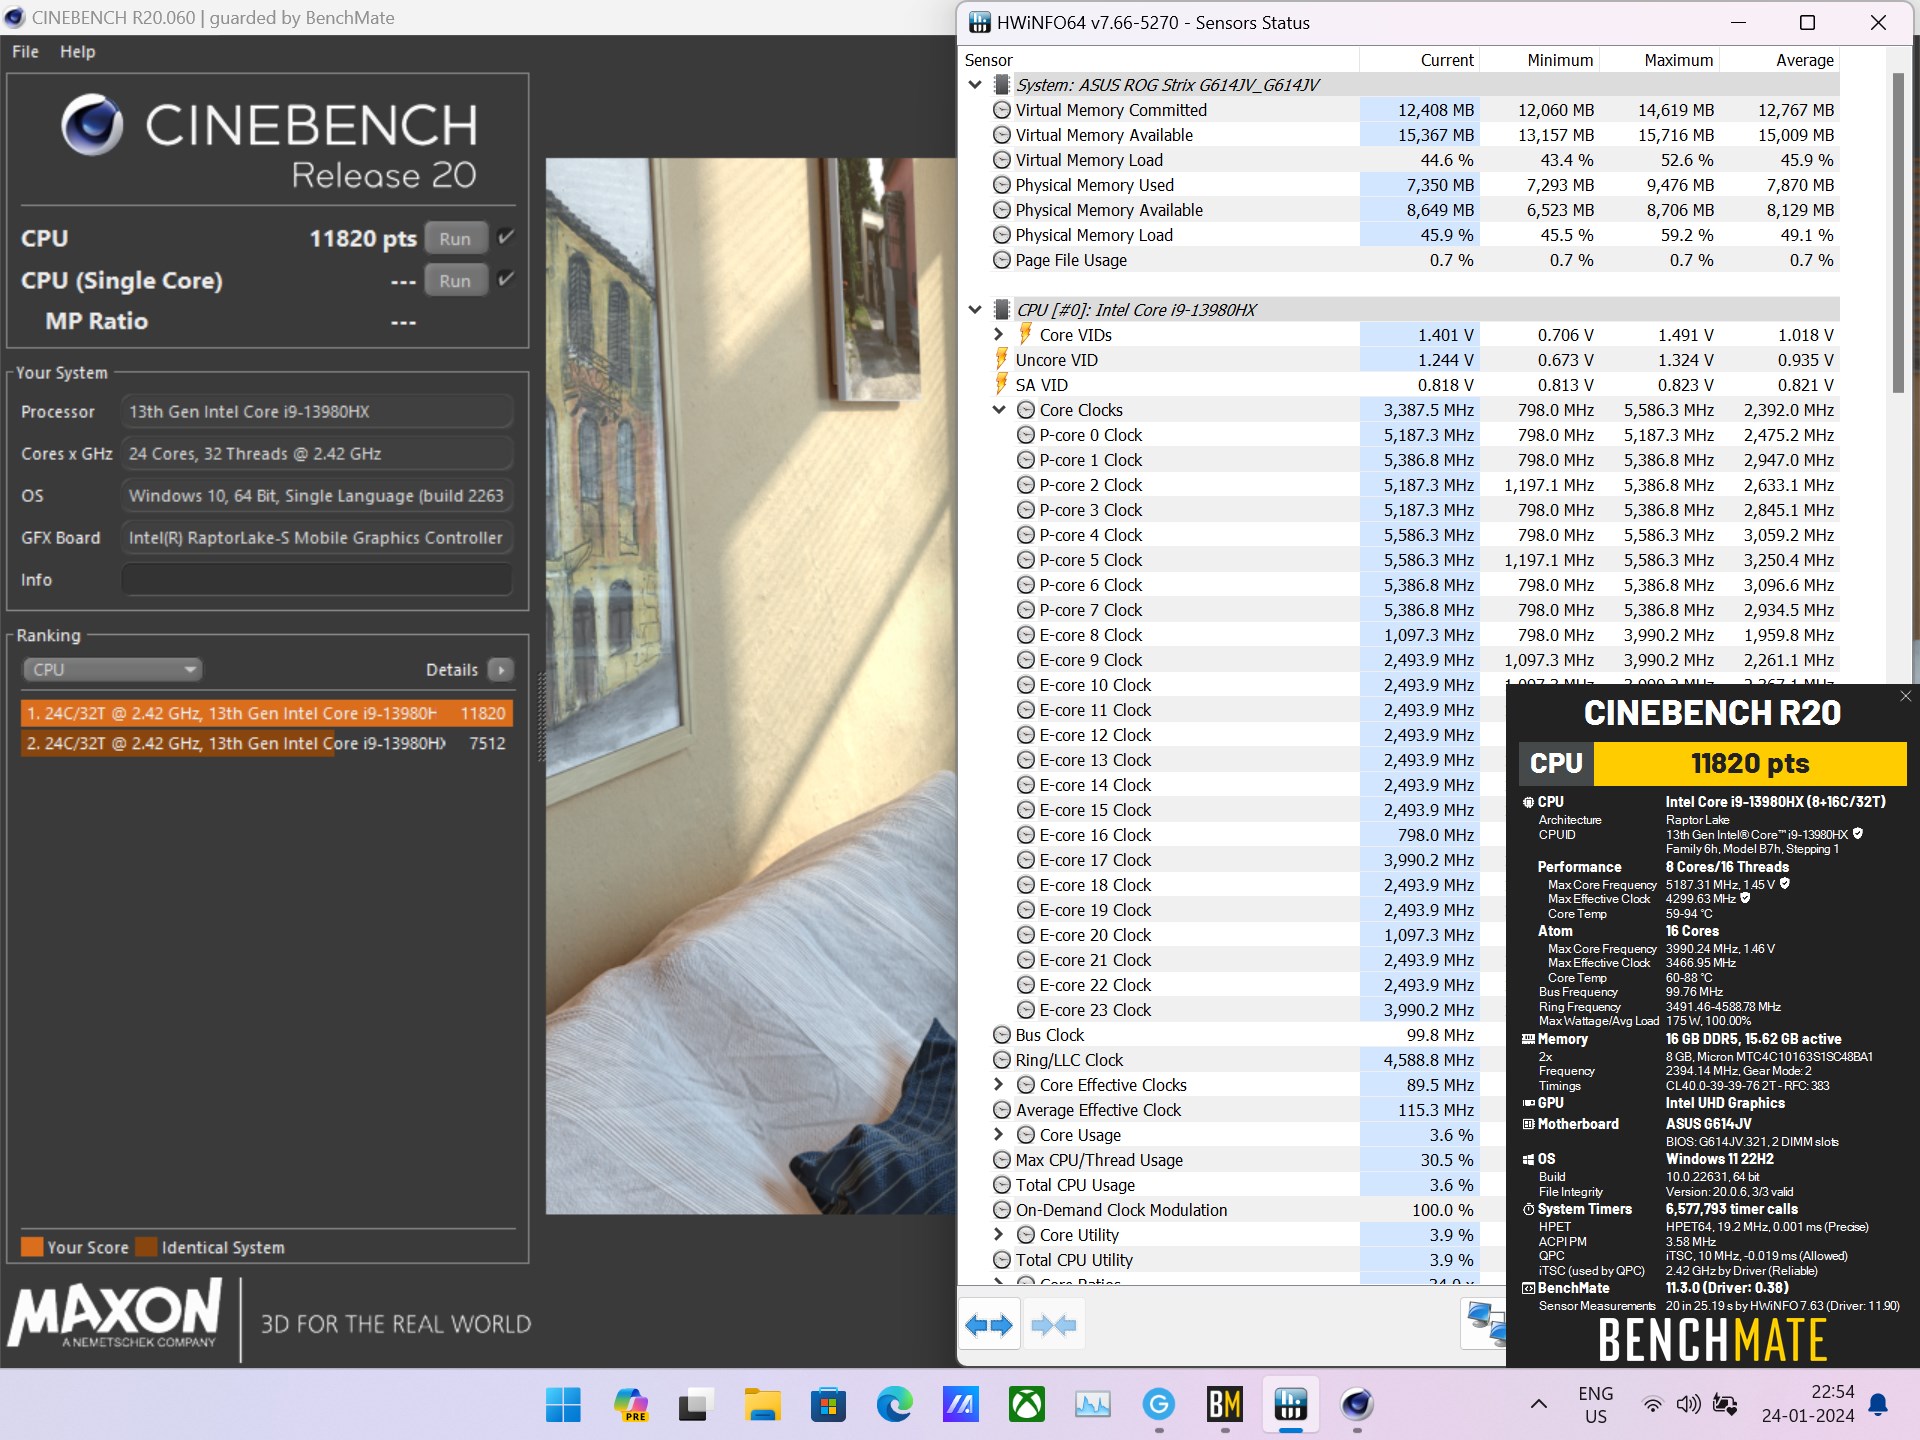1920x1440 pixels.
Task: Click the clock icon of Virtual Memory Committed
Action: tap(1002, 110)
